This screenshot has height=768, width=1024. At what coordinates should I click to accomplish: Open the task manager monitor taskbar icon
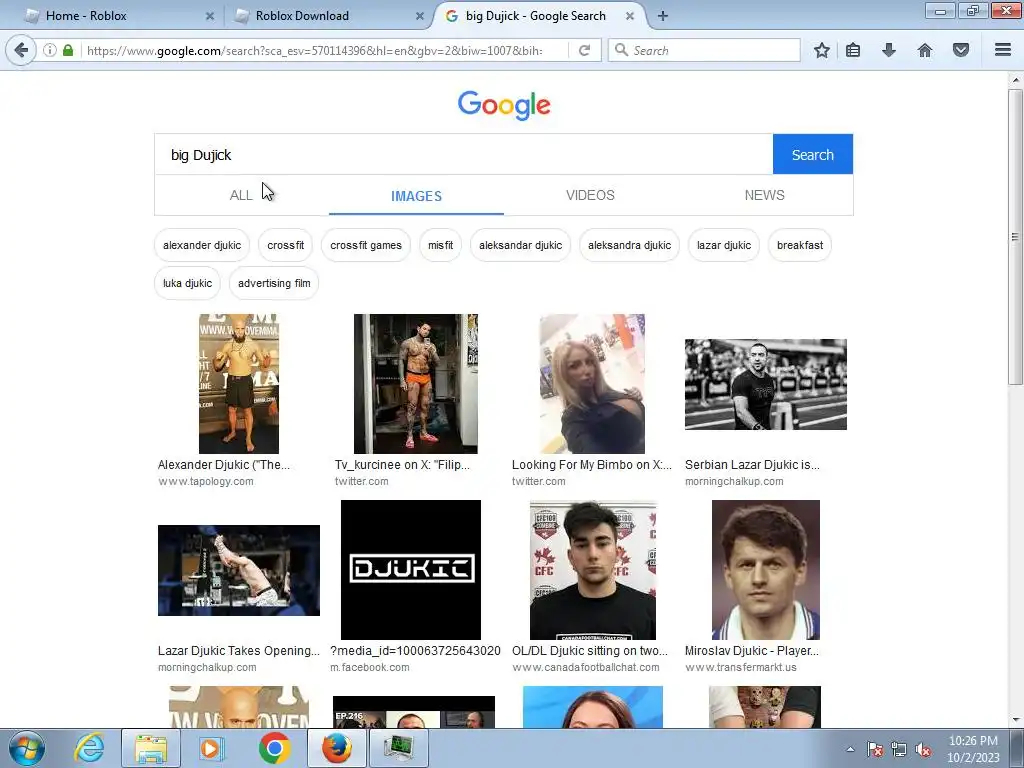tap(398, 748)
